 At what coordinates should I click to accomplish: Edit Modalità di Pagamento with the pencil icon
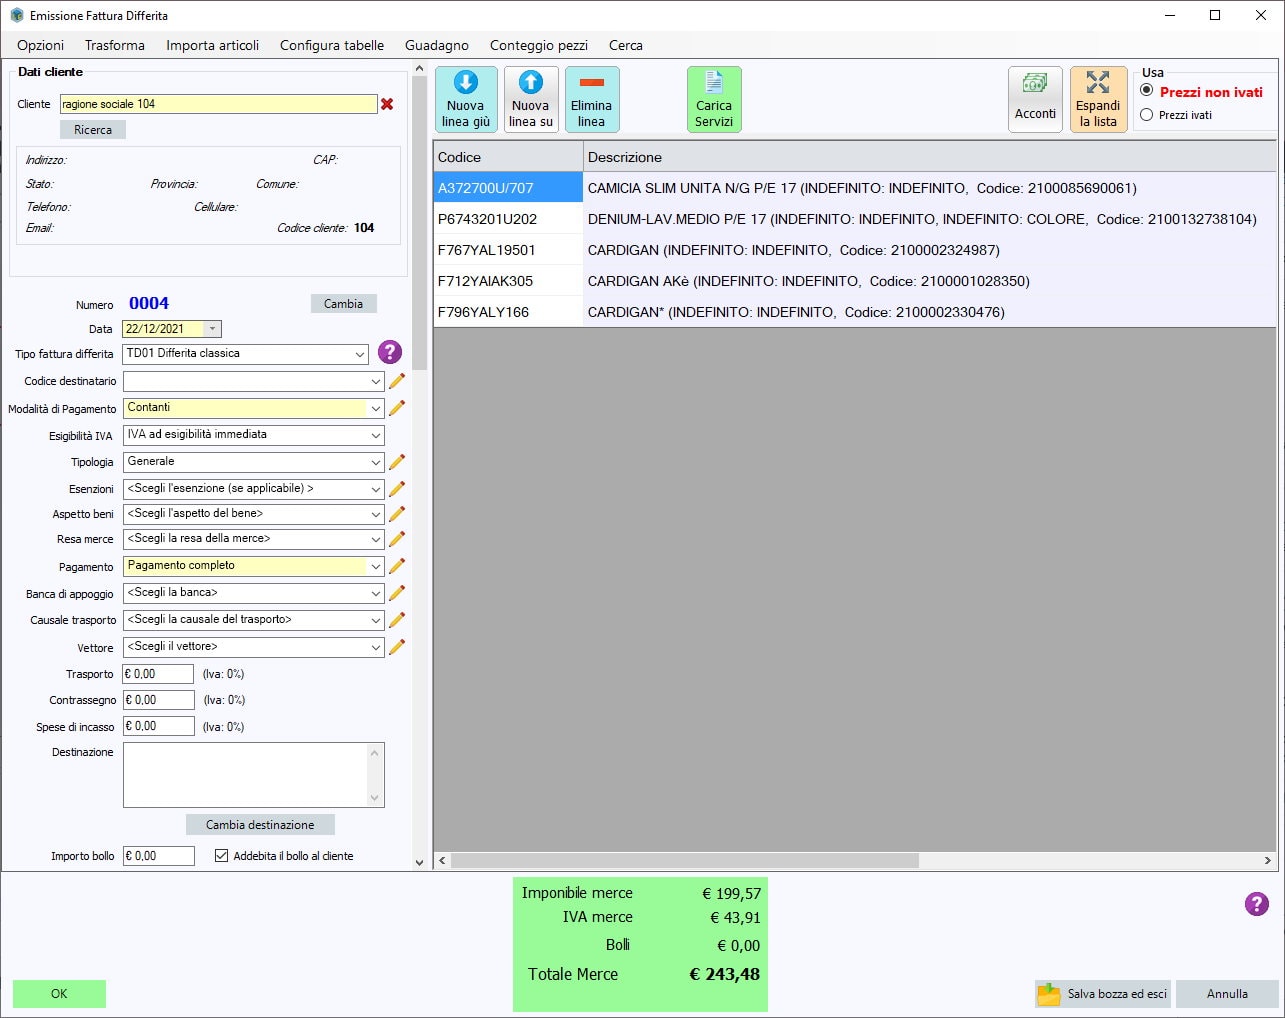pos(397,408)
